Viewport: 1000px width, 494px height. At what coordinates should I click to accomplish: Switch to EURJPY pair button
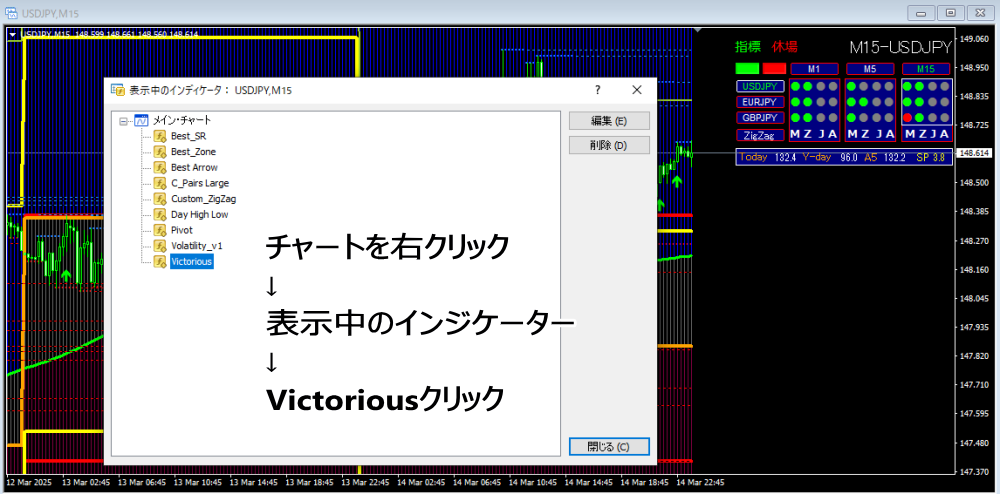point(760,102)
